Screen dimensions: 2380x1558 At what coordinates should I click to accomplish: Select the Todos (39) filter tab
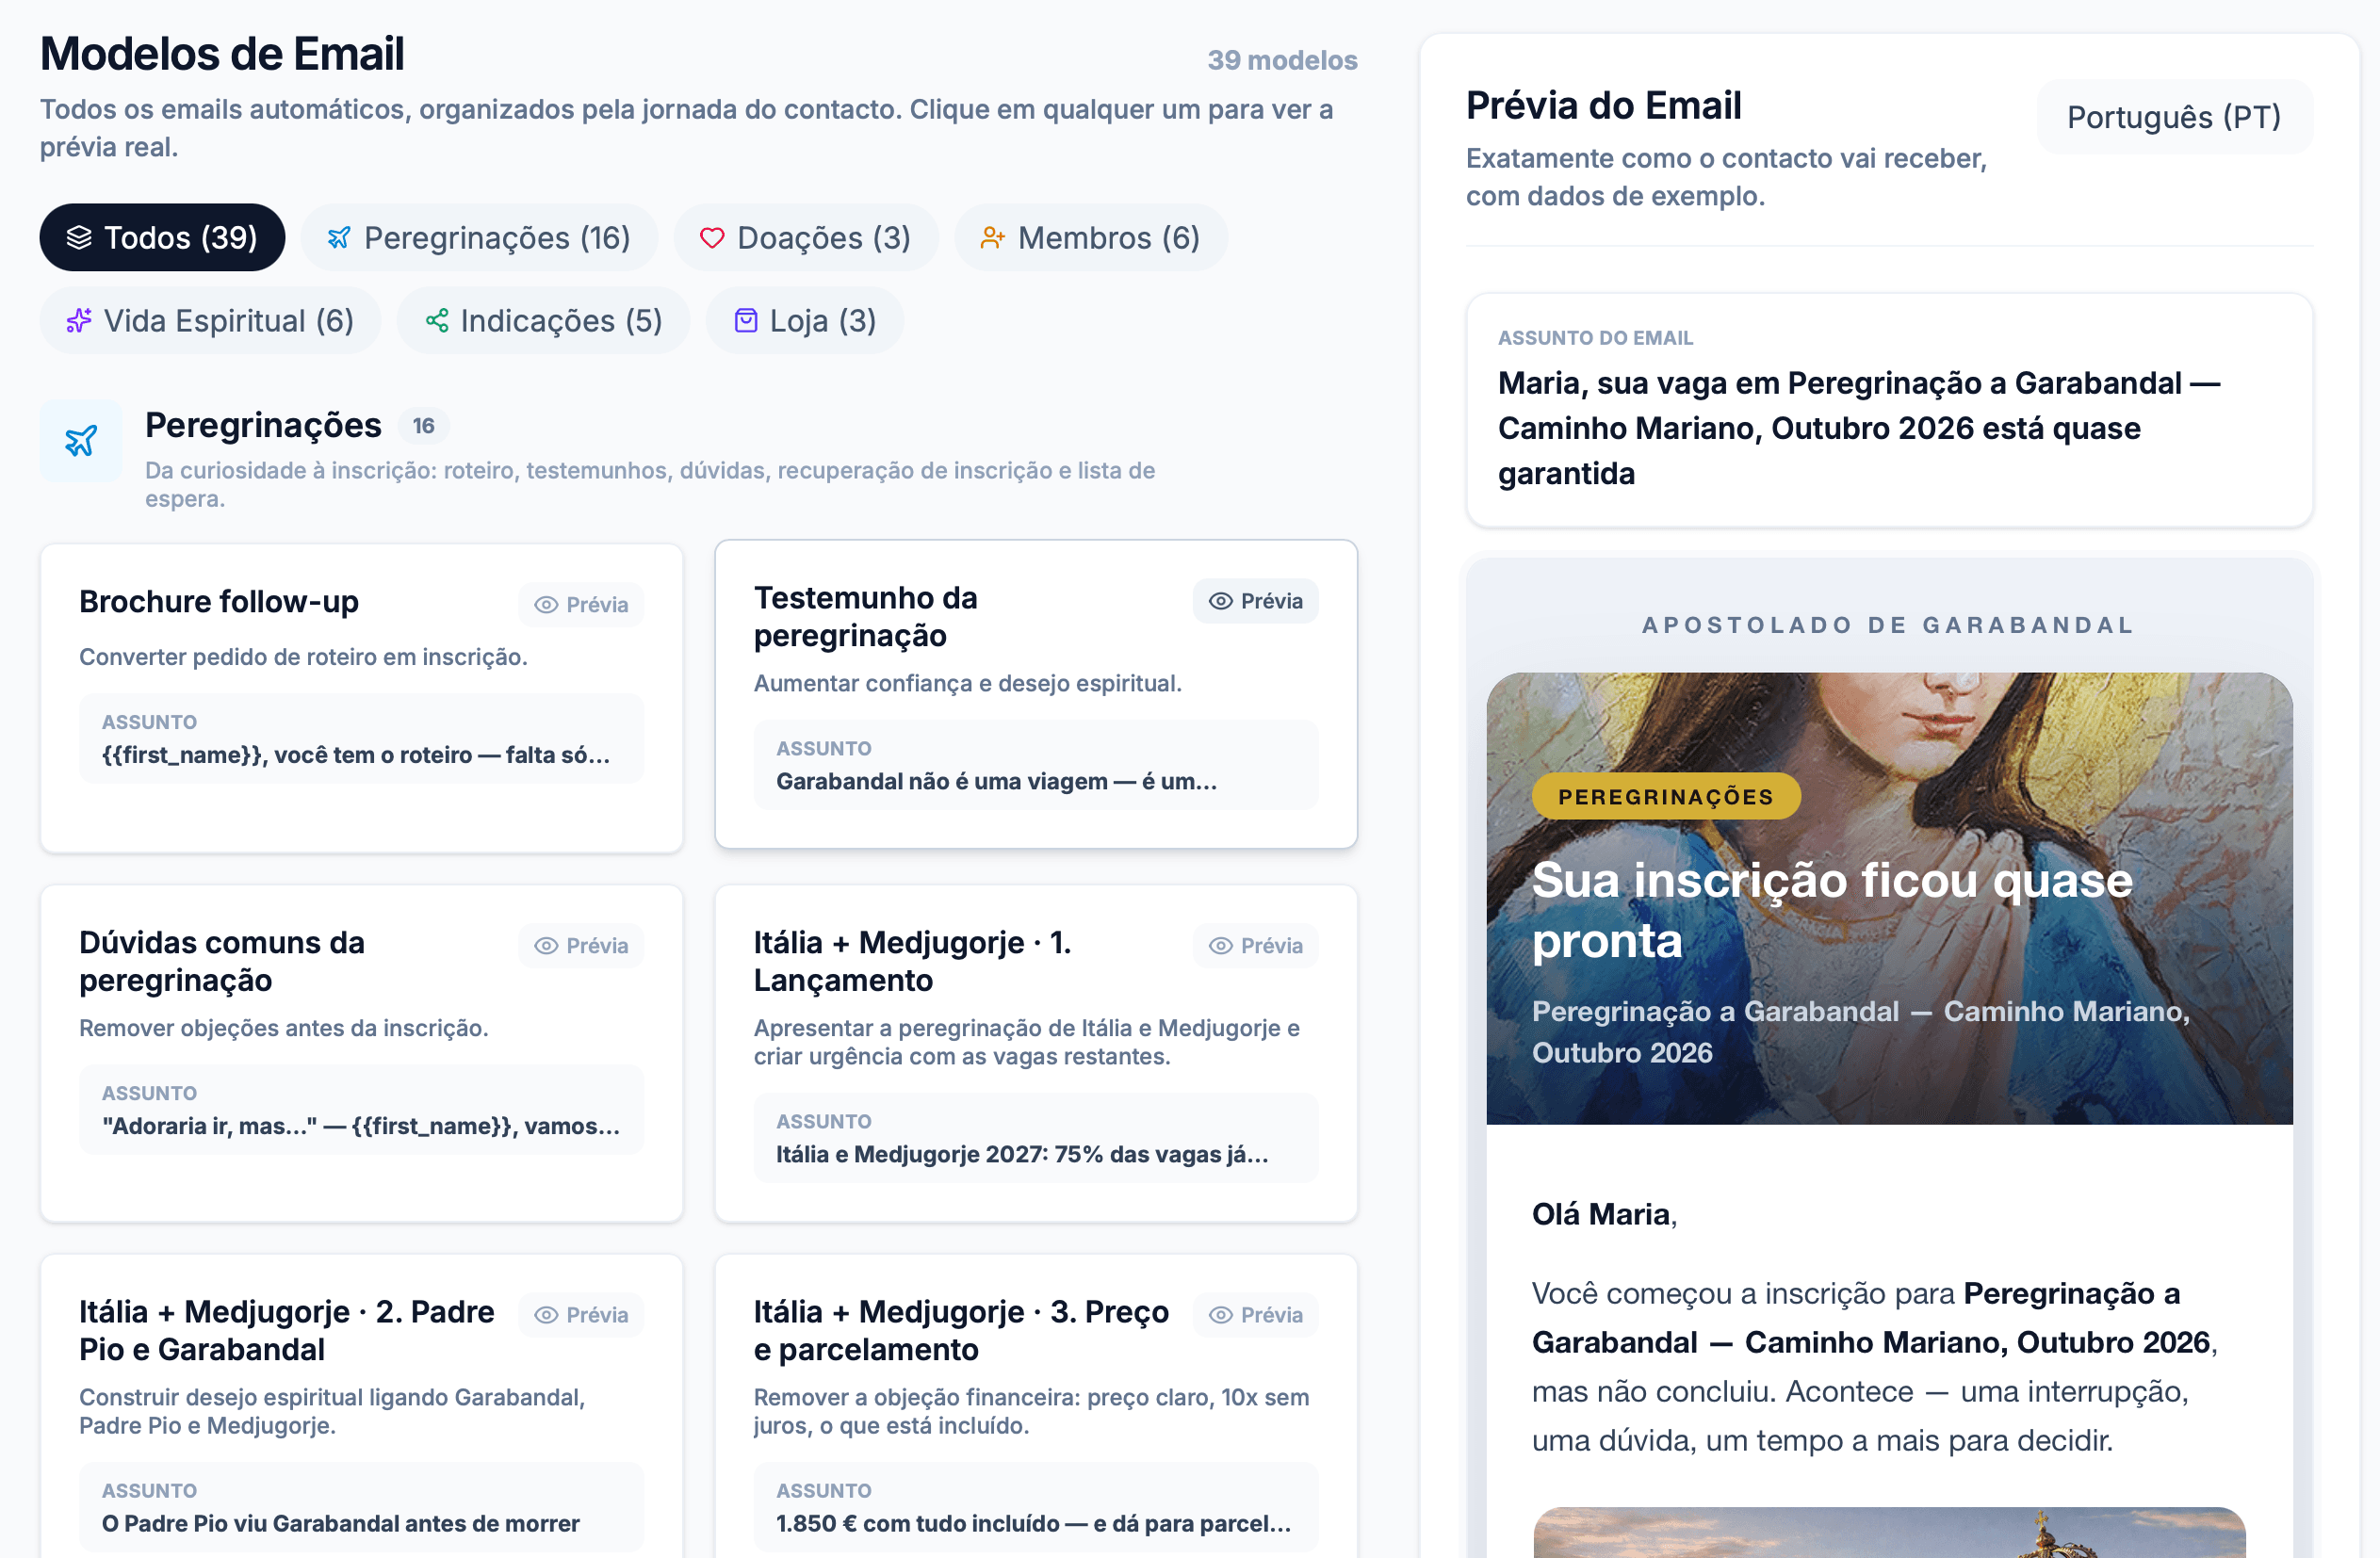click(x=162, y=237)
